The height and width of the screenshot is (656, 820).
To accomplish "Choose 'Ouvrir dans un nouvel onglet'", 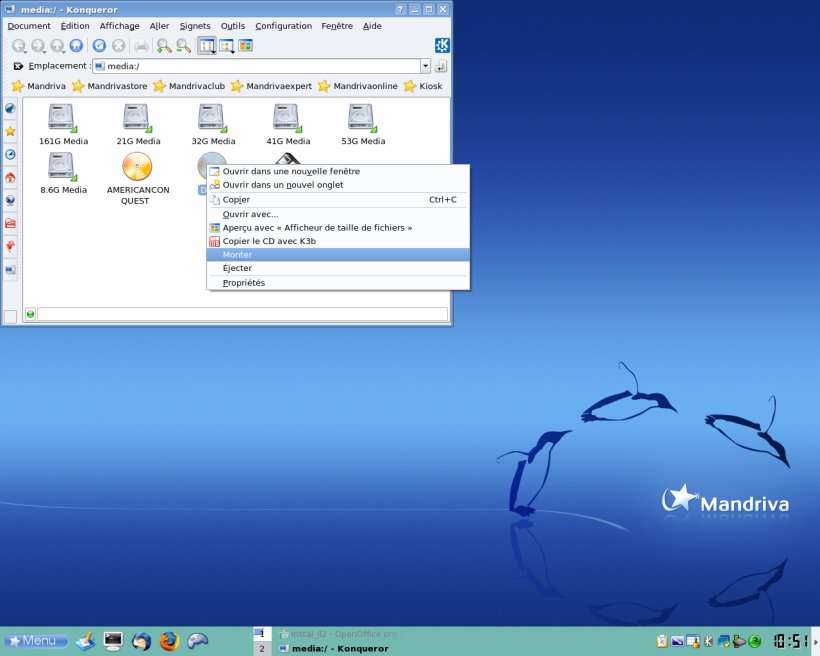I will 338,185.
